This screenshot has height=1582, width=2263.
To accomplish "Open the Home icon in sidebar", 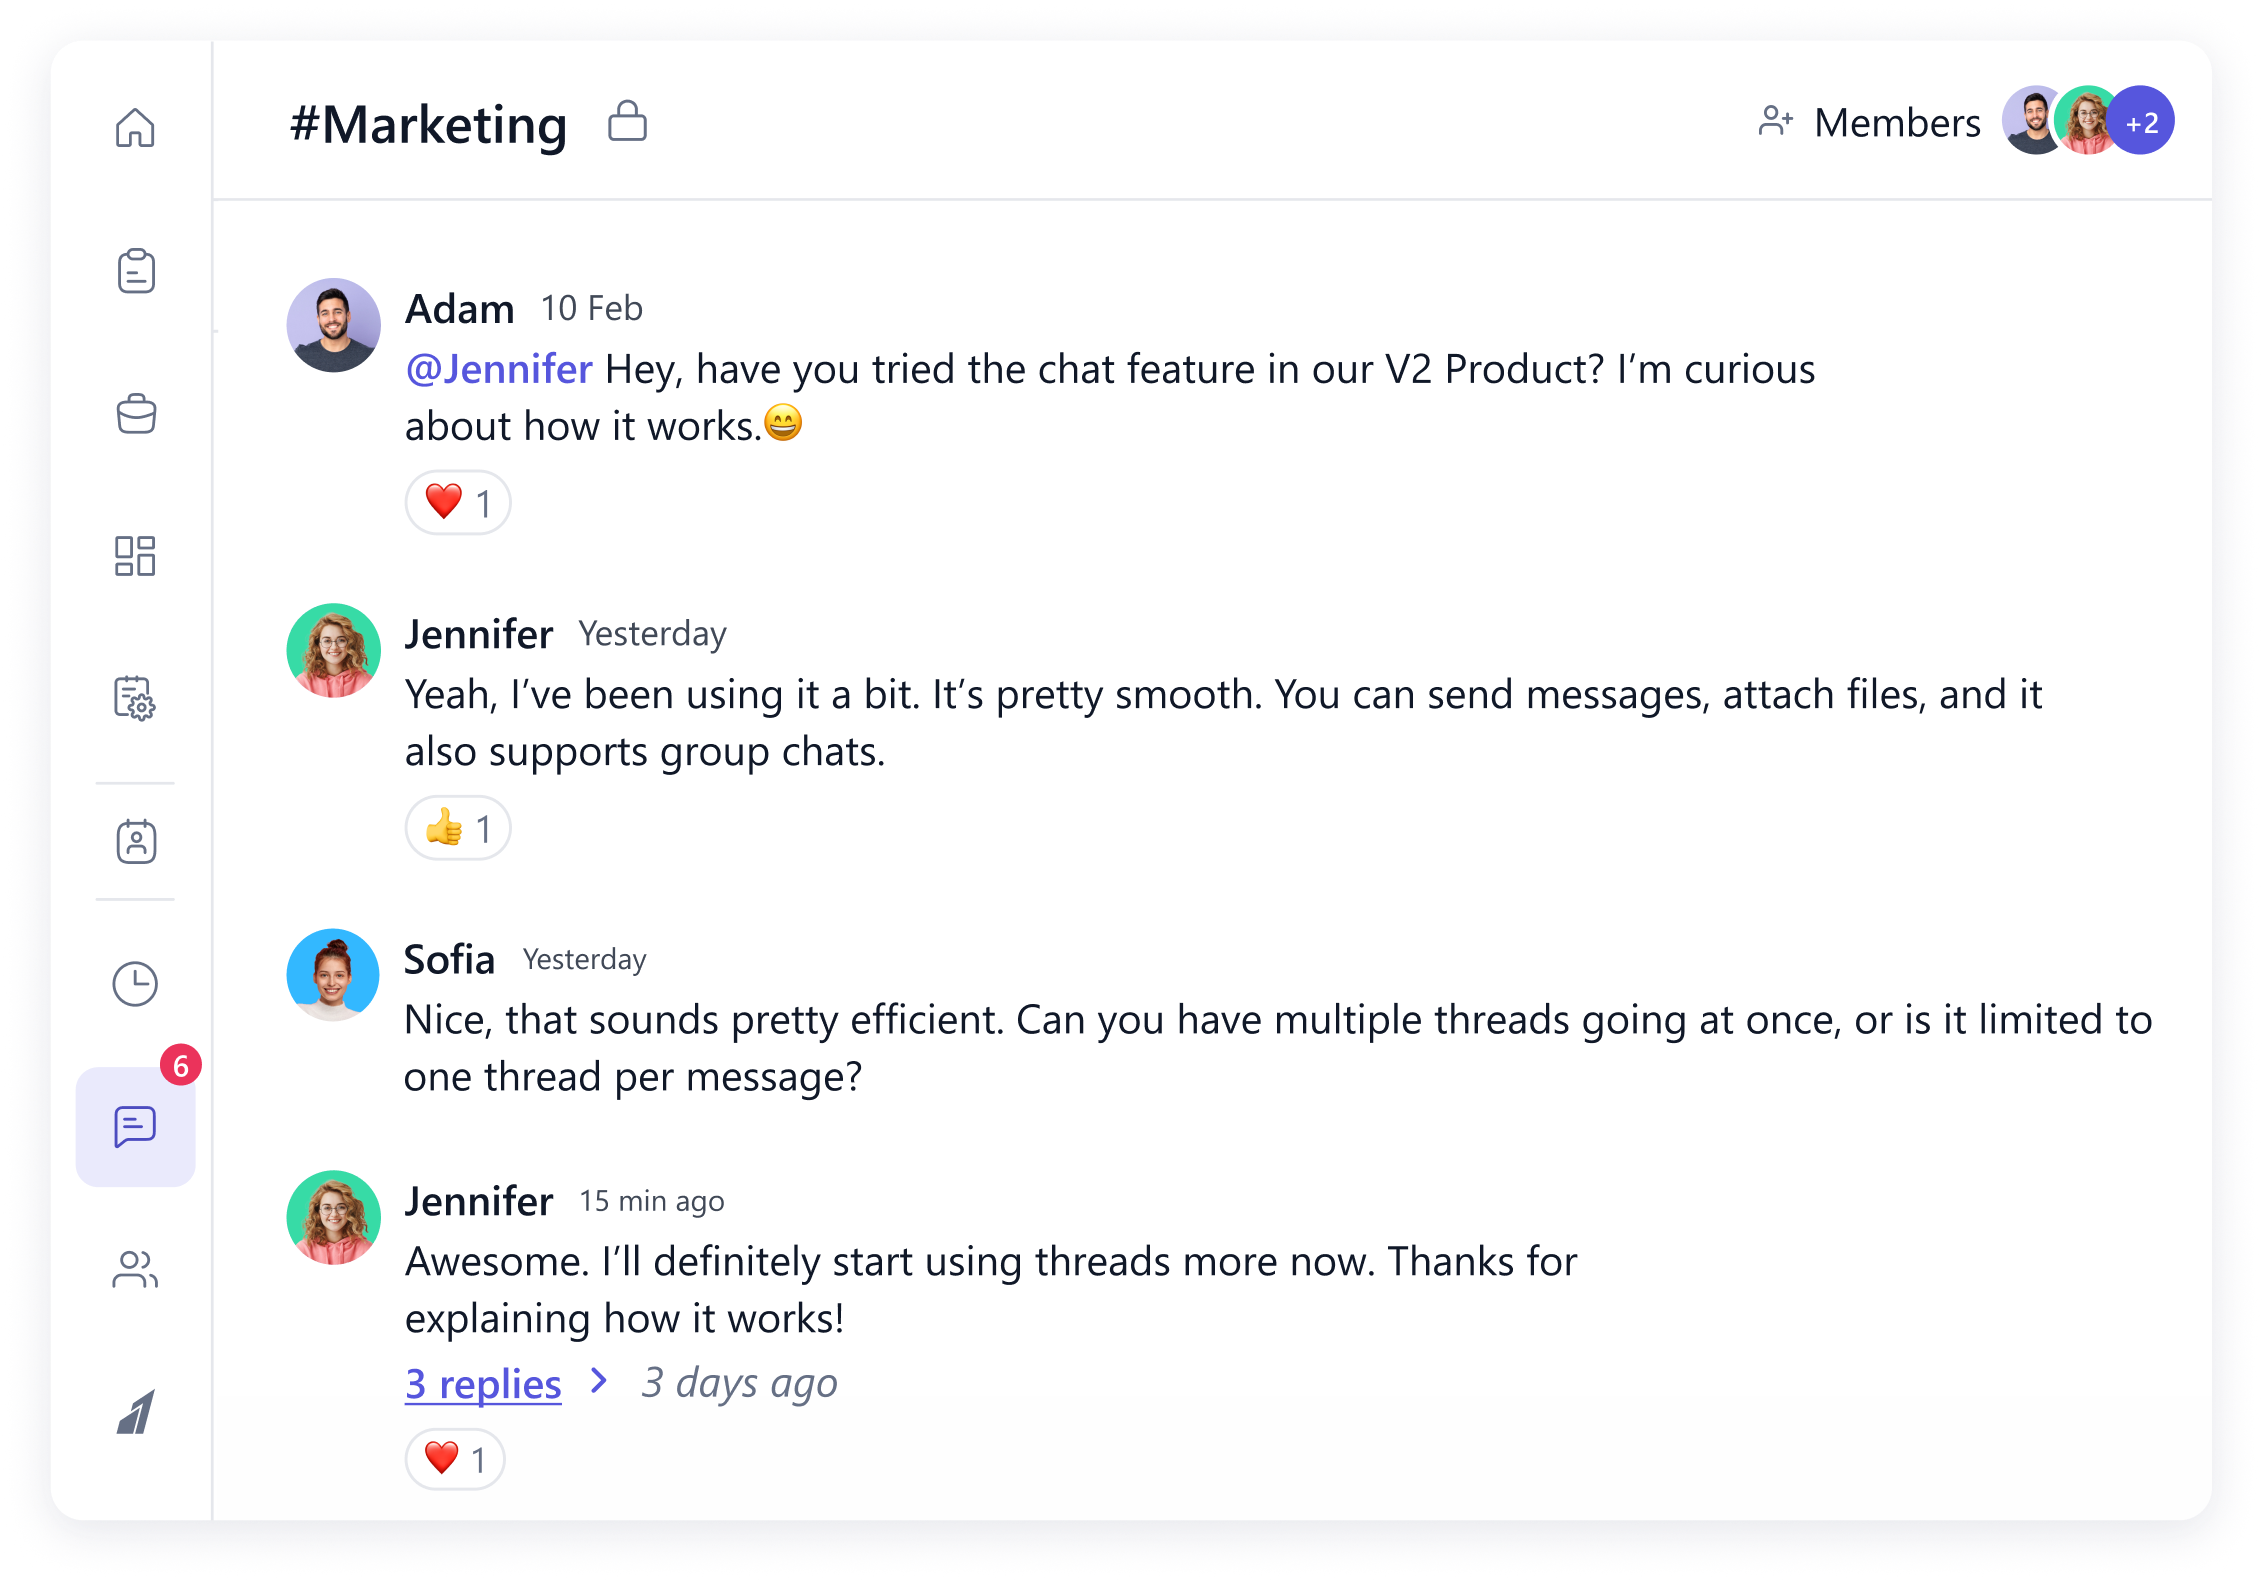I will 135,127.
